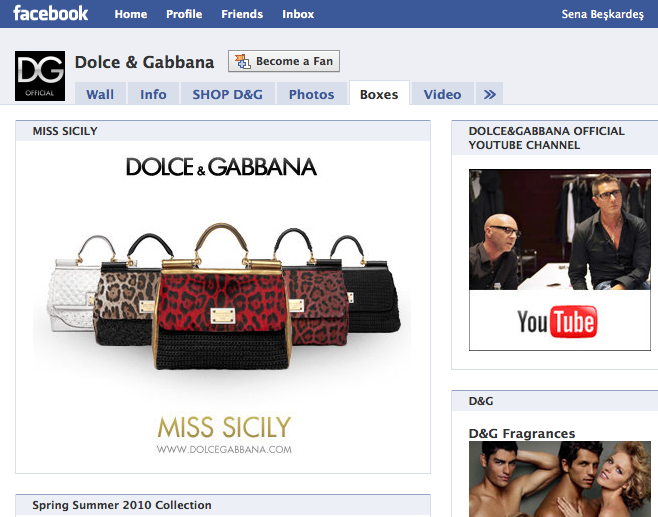This screenshot has width=658, height=517.
Task: Click the Dolce & Gabbana page title
Action: [144, 62]
